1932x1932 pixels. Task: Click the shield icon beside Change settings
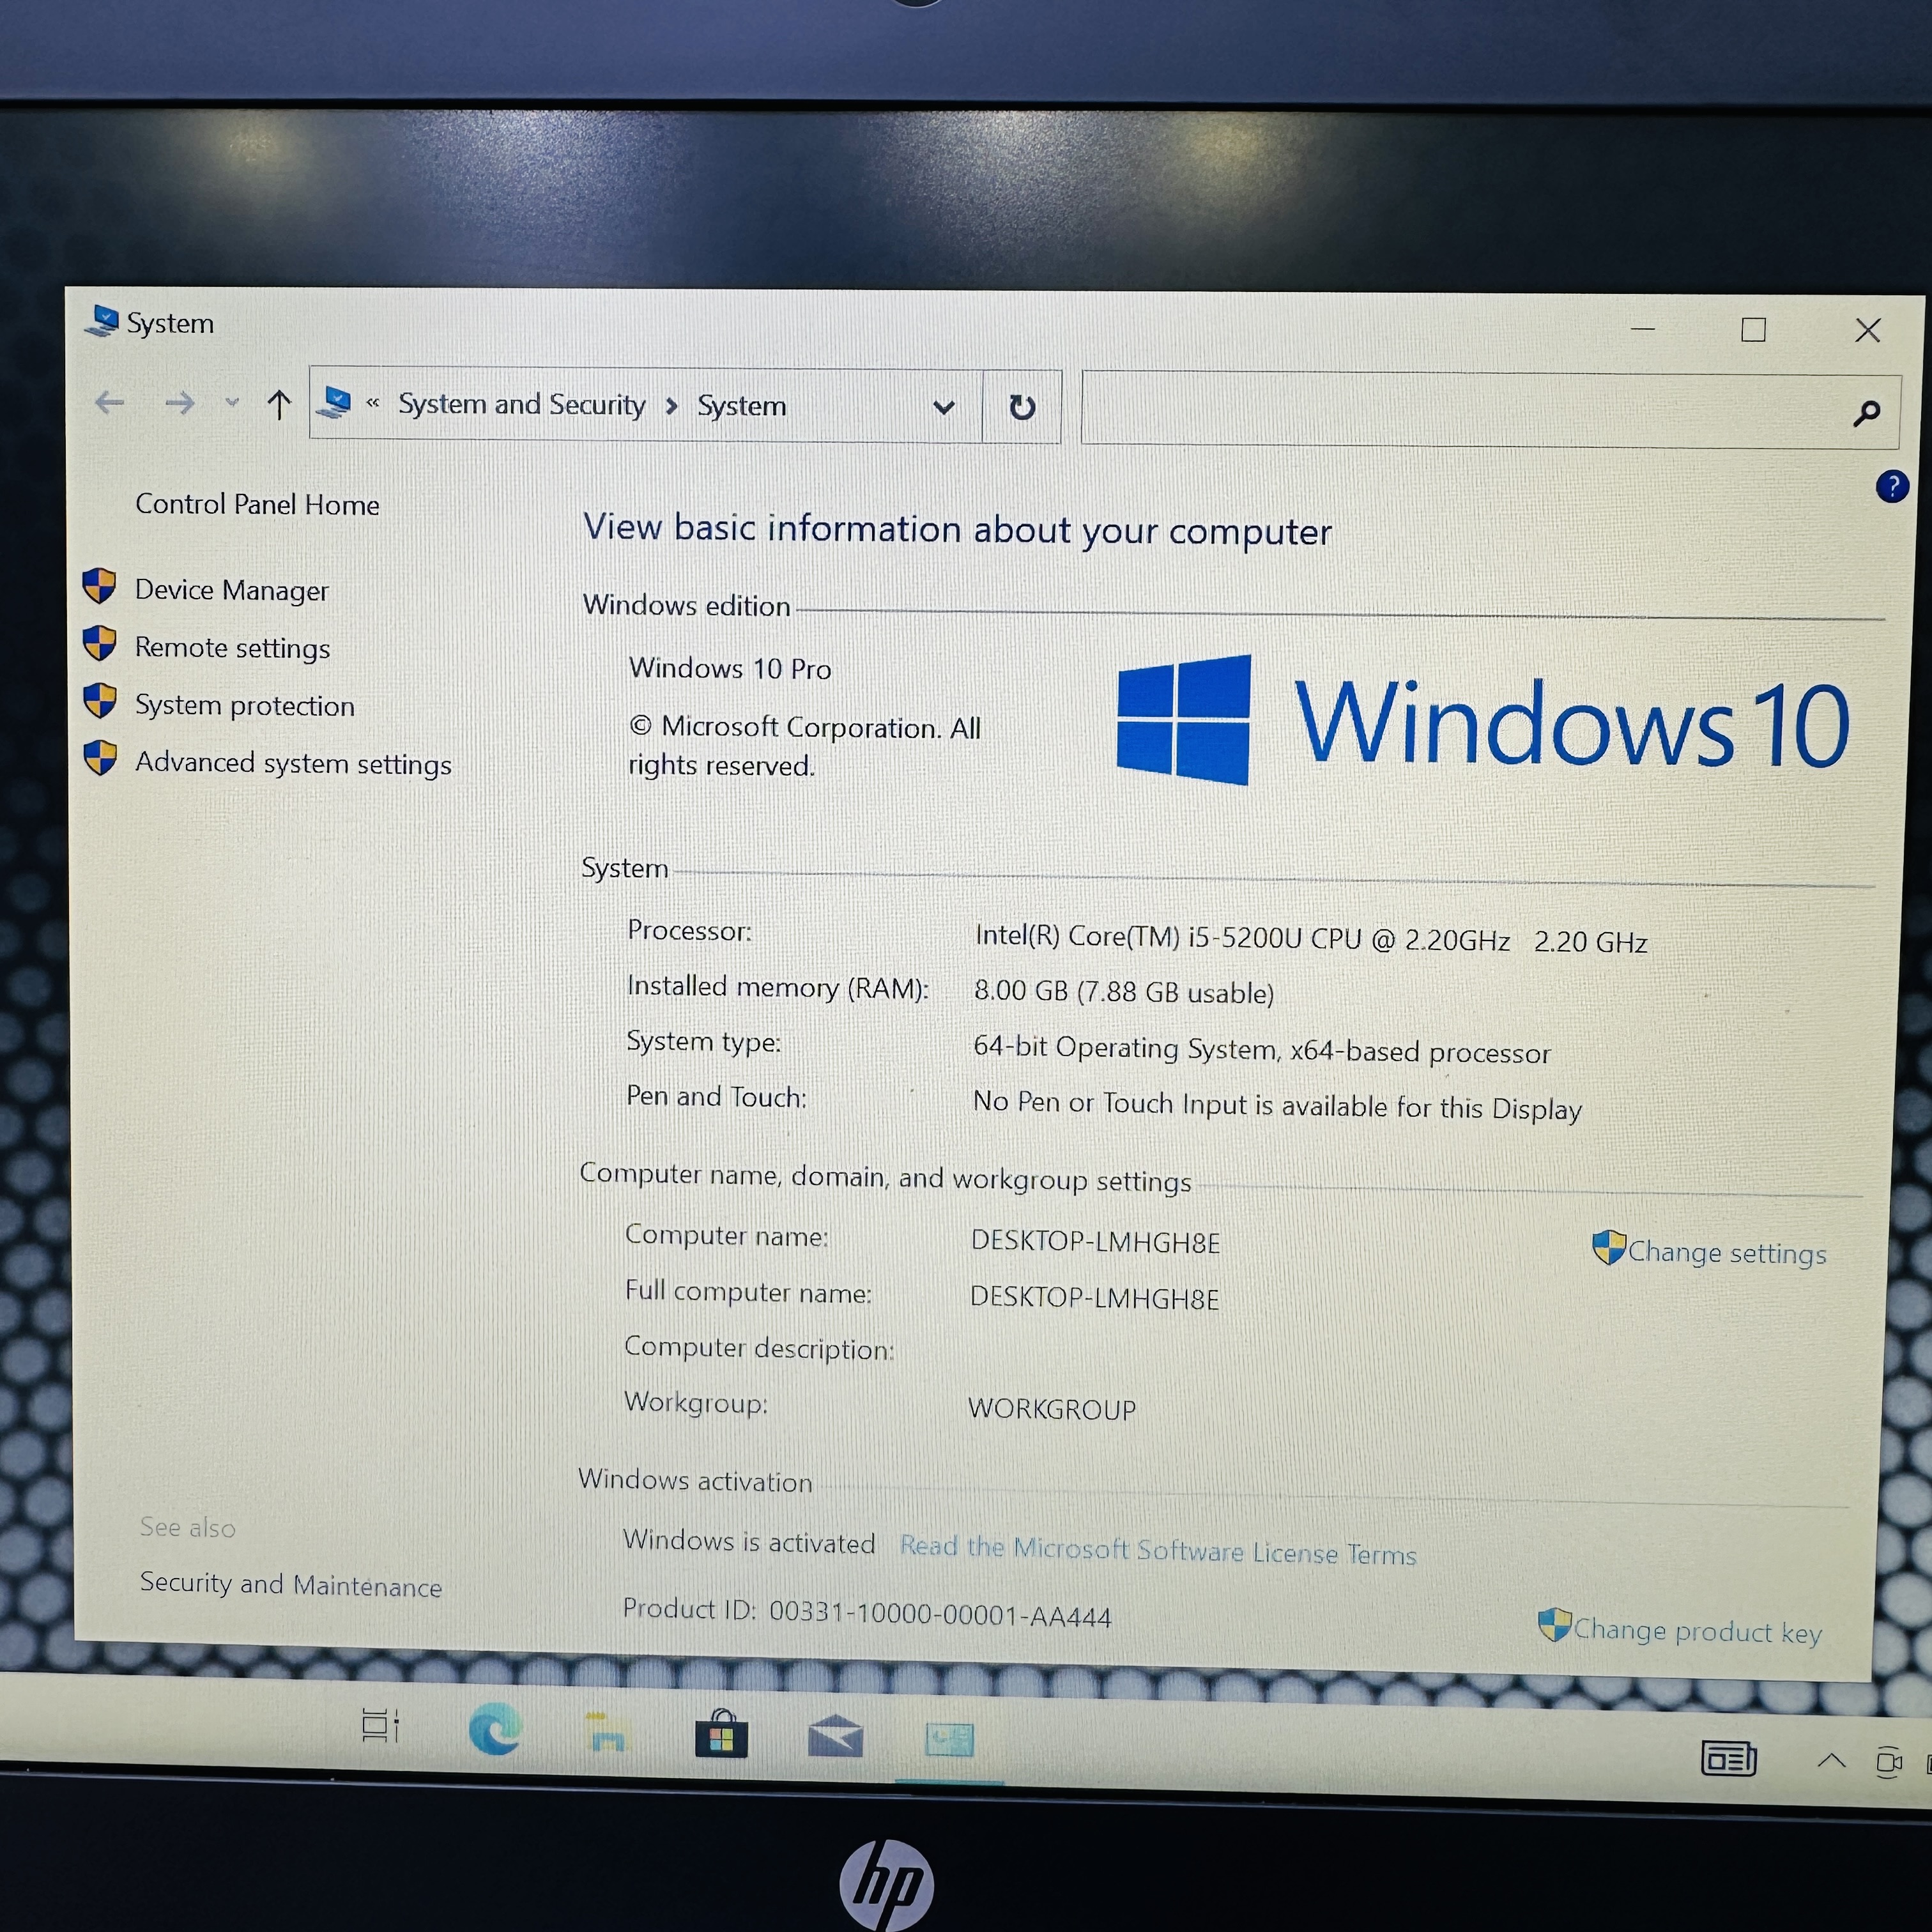[x=1609, y=1247]
